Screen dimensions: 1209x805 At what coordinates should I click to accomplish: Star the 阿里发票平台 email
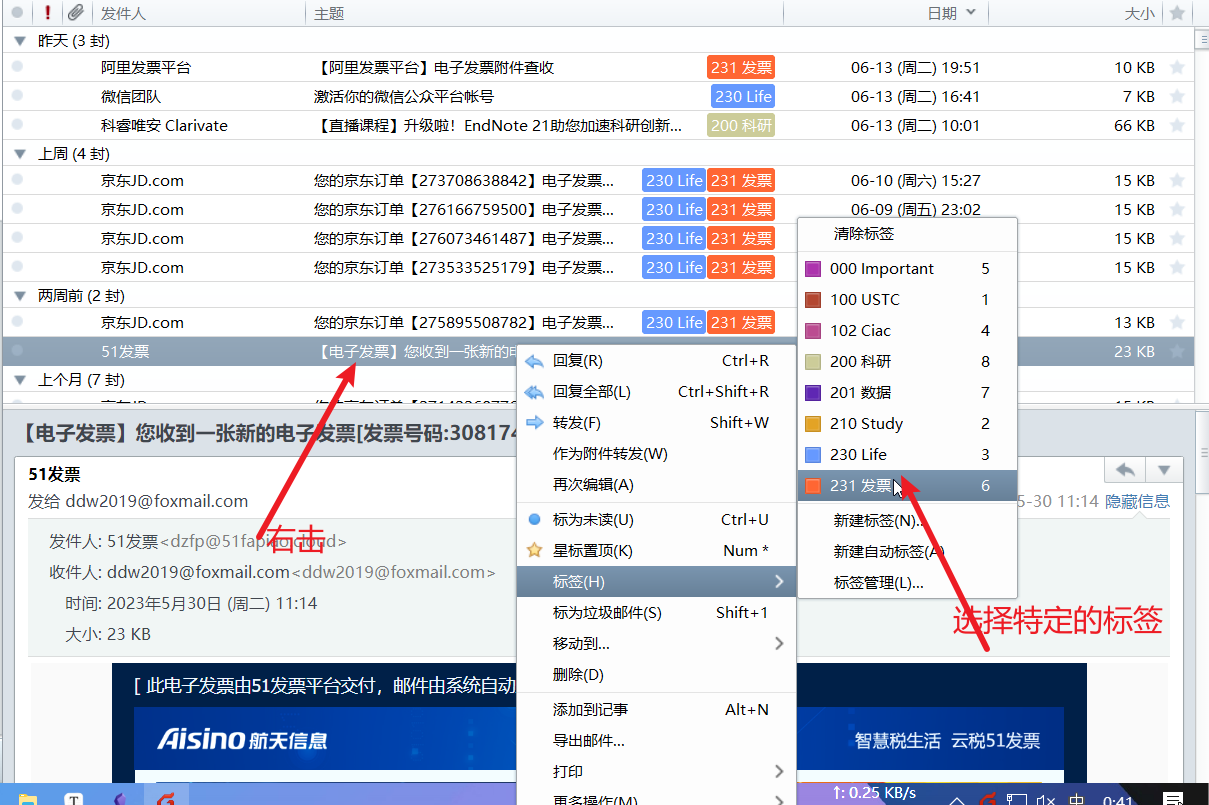tap(1177, 68)
